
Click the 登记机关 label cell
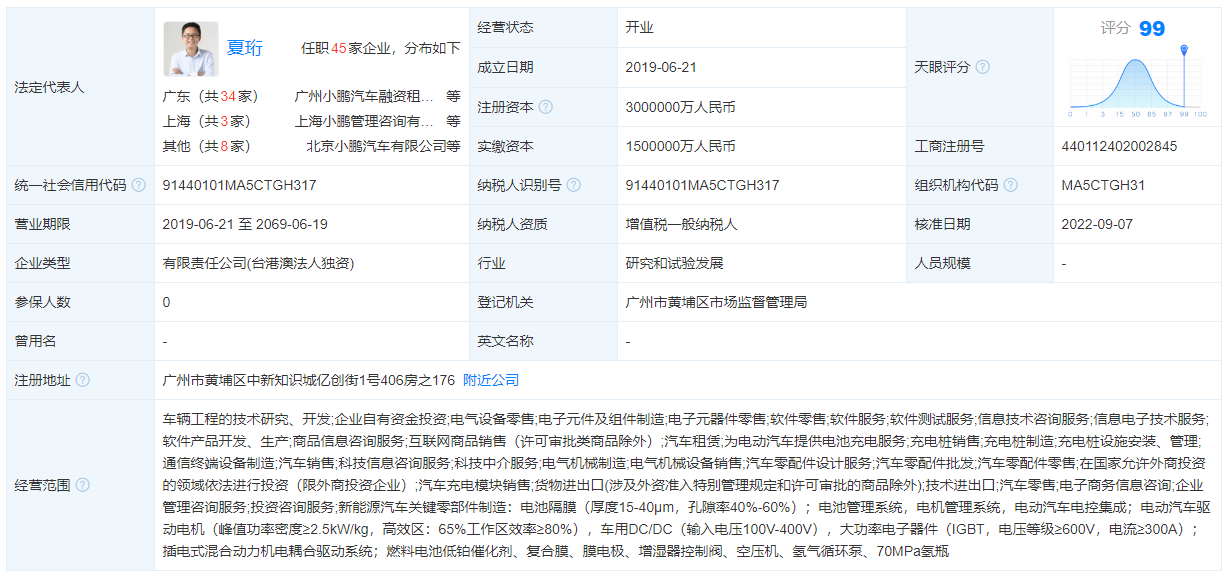tap(543, 302)
